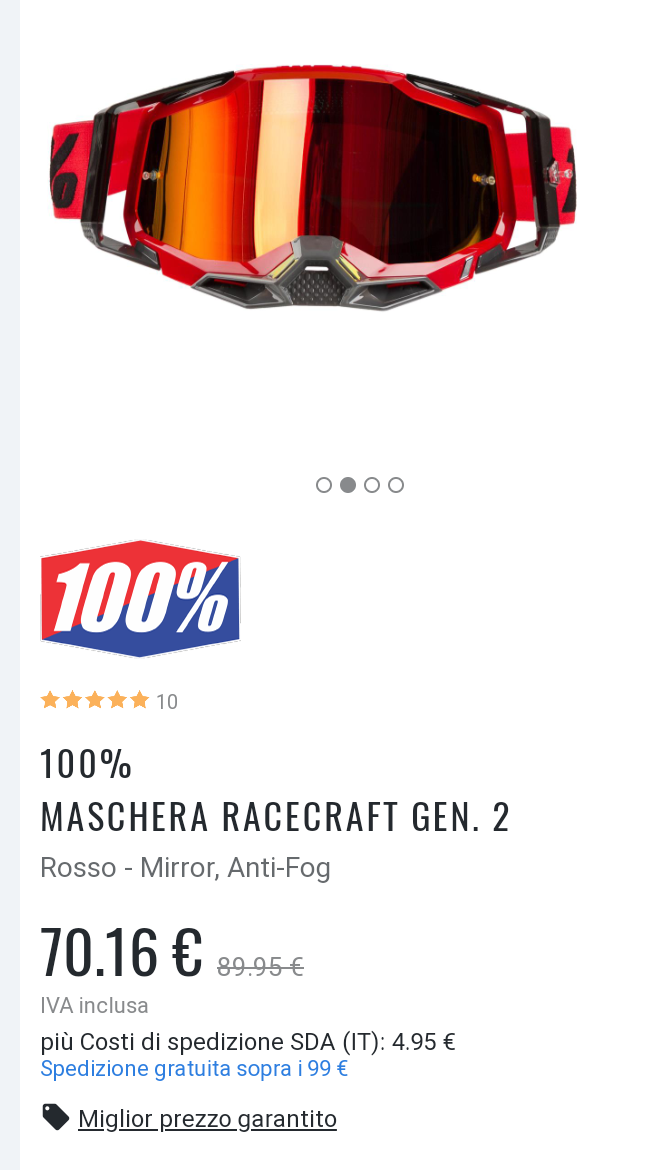Select the filled second carousel dot
The image size is (659, 1170).
pyautogui.click(x=348, y=485)
